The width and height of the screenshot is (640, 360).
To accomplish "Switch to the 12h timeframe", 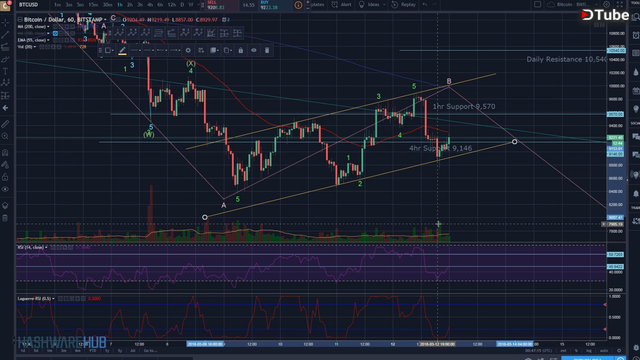I will [x=172, y=5].
